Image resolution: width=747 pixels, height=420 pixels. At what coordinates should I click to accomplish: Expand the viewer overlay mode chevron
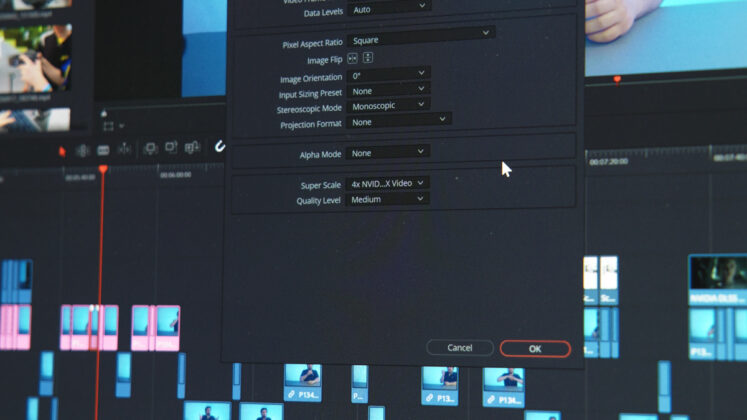[121, 126]
